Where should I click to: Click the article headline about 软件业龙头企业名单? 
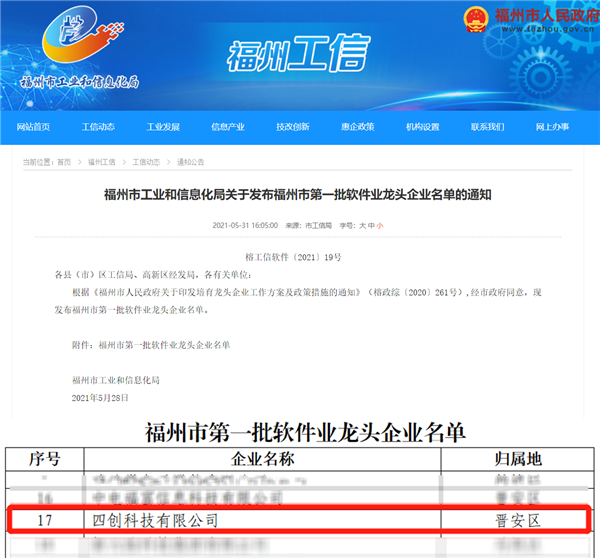(x=298, y=195)
